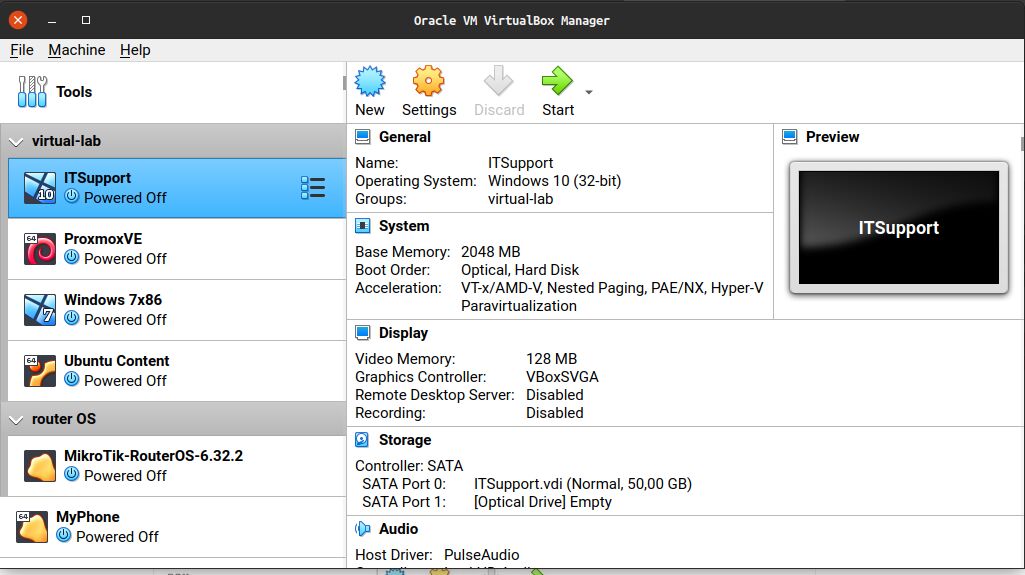Select the Windows 7x86 virtual machine
The height and width of the screenshot is (575, 1025).
tap(176, 310)
